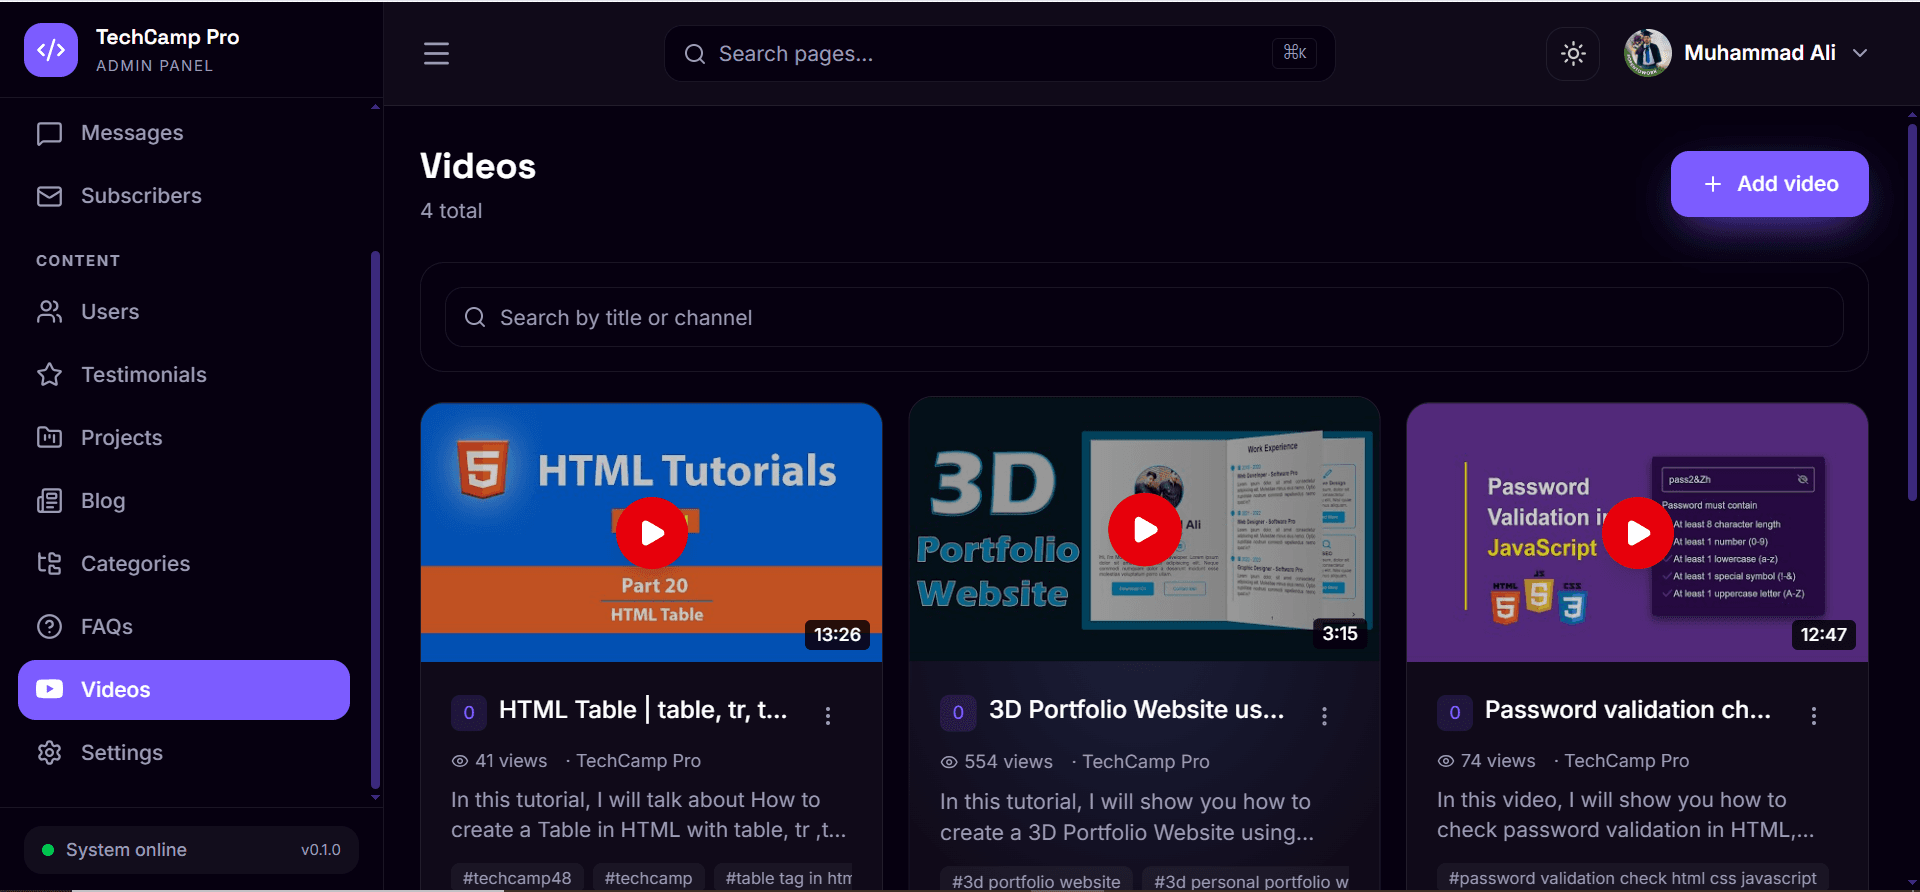Open Testimonials section

click(x=184, y=375)
